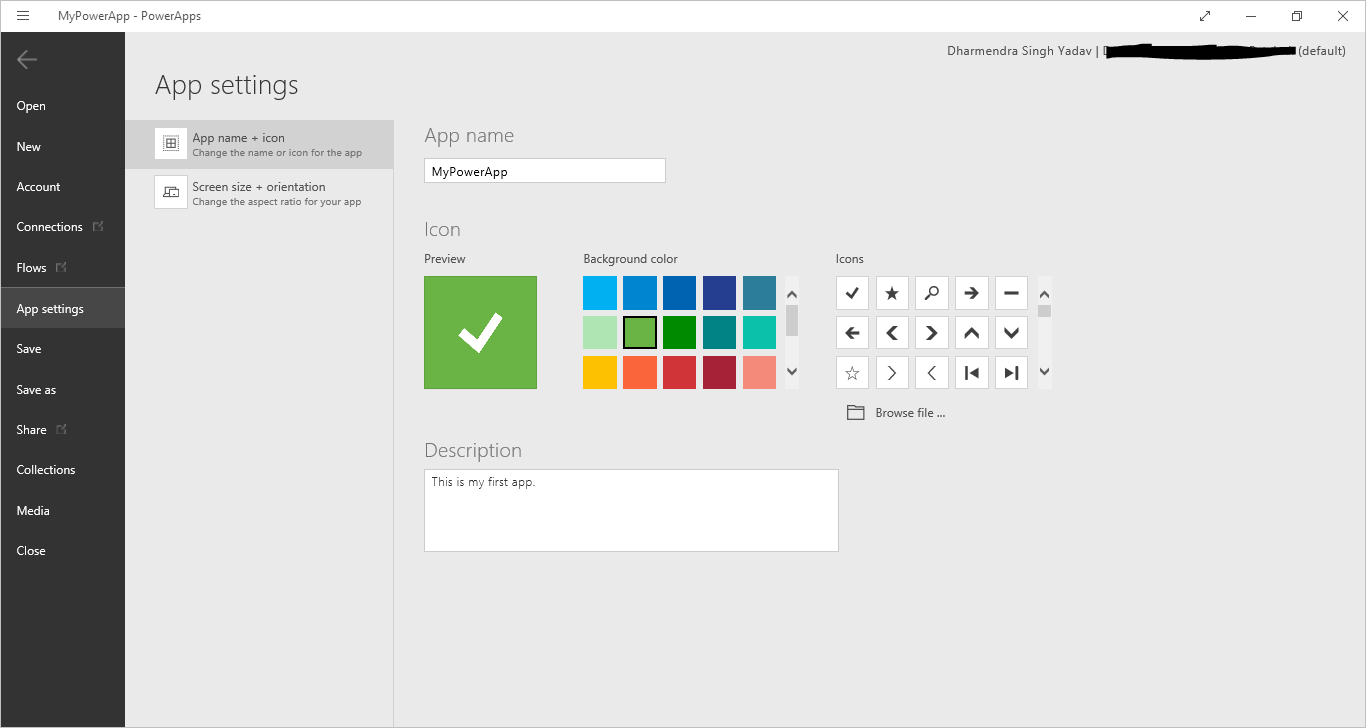
Task: Open the App name + icon settings tab
Action: coord(260,144)
